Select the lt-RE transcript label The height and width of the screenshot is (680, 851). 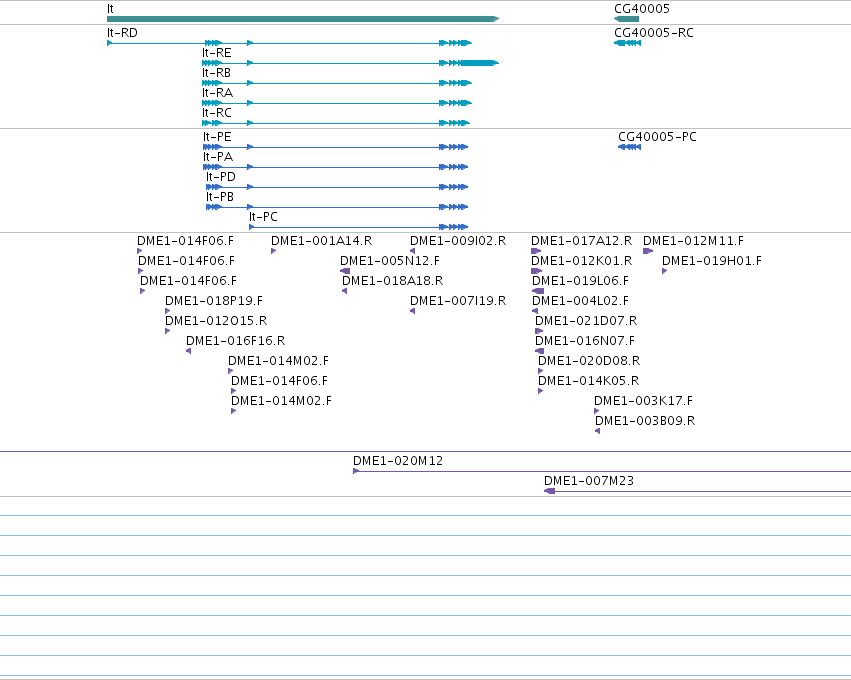point(217,53)
